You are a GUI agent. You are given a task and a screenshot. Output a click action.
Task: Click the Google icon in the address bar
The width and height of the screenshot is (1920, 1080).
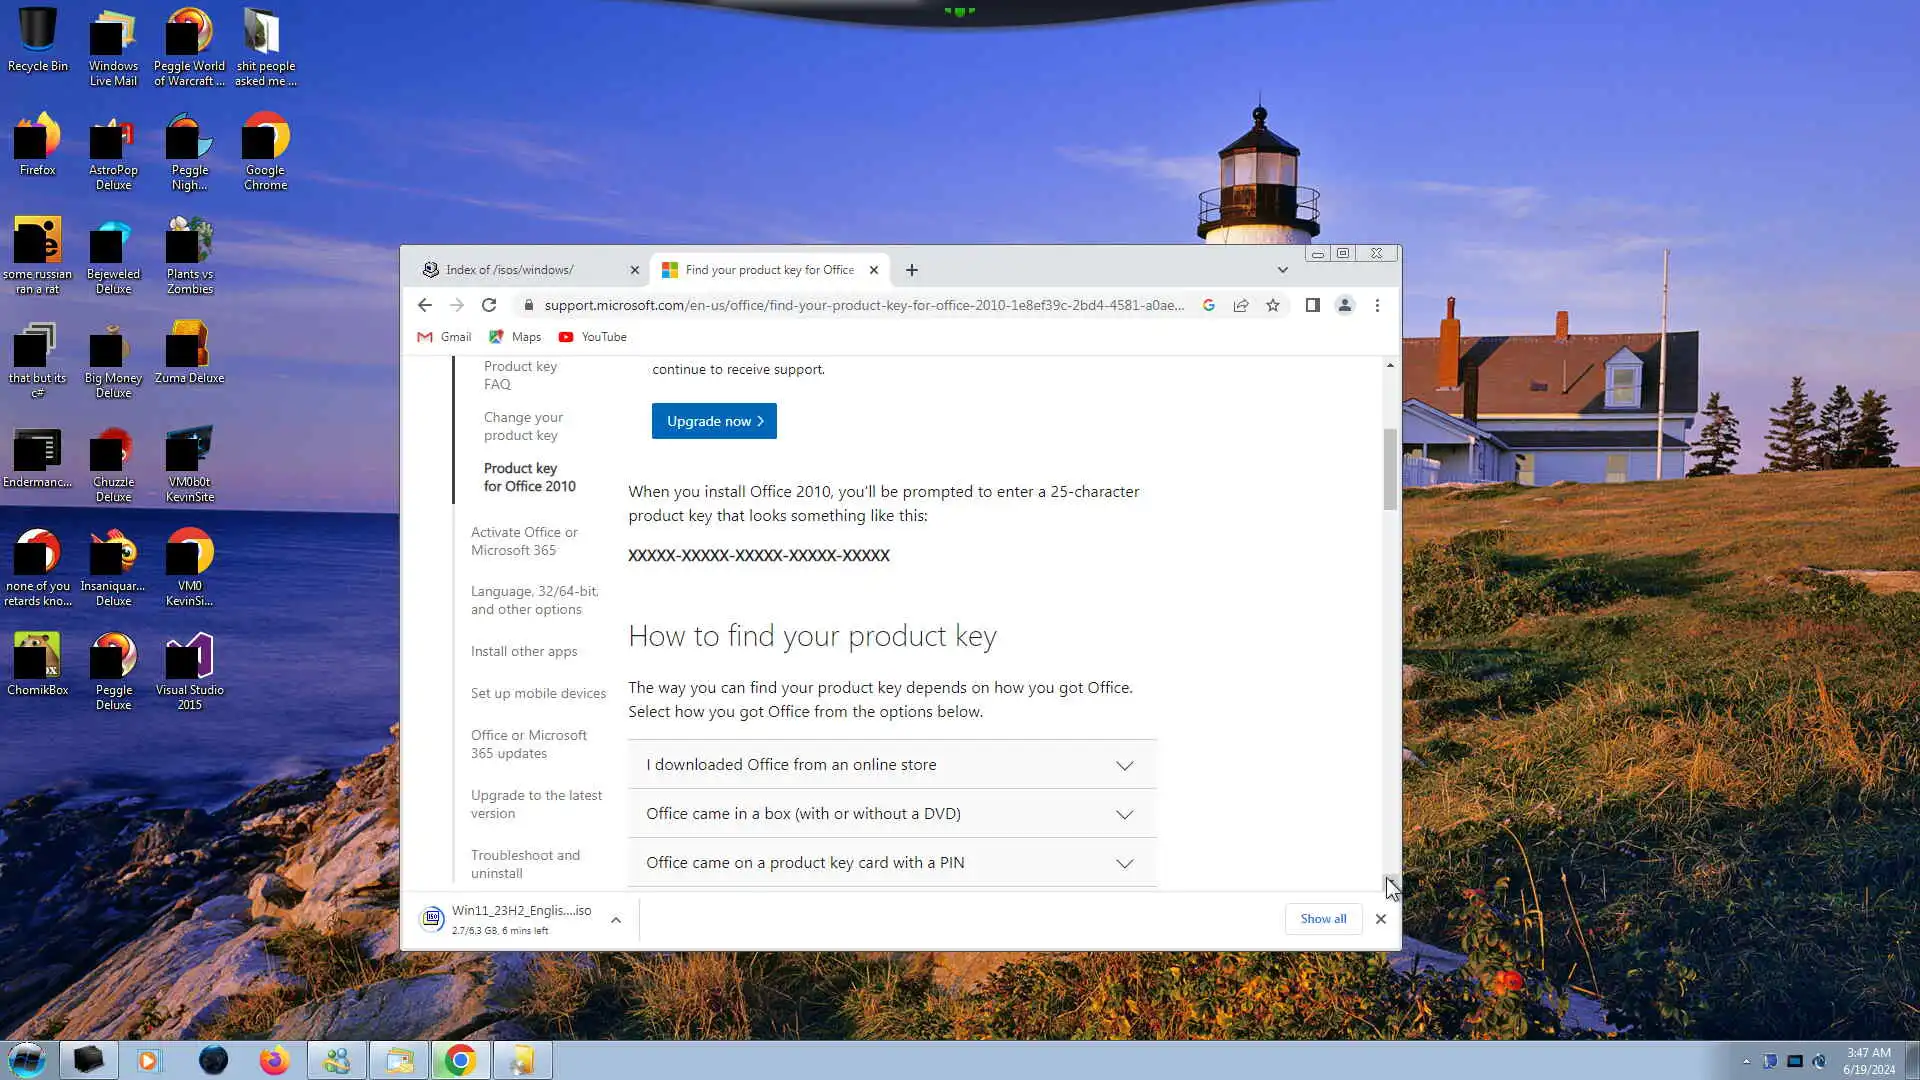1209,305
